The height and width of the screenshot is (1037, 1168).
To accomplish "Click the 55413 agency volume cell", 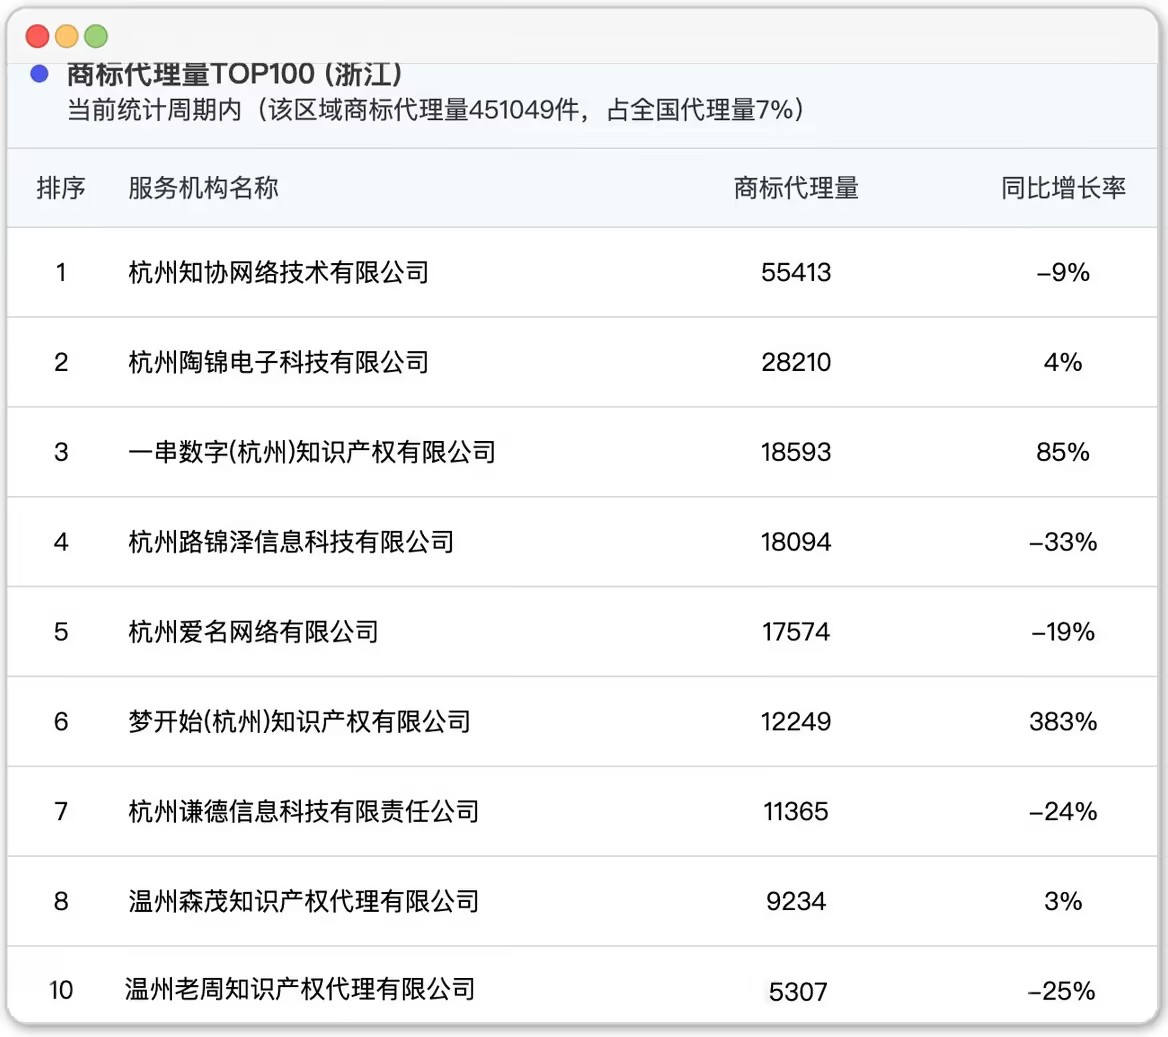I will coord(796,272).
